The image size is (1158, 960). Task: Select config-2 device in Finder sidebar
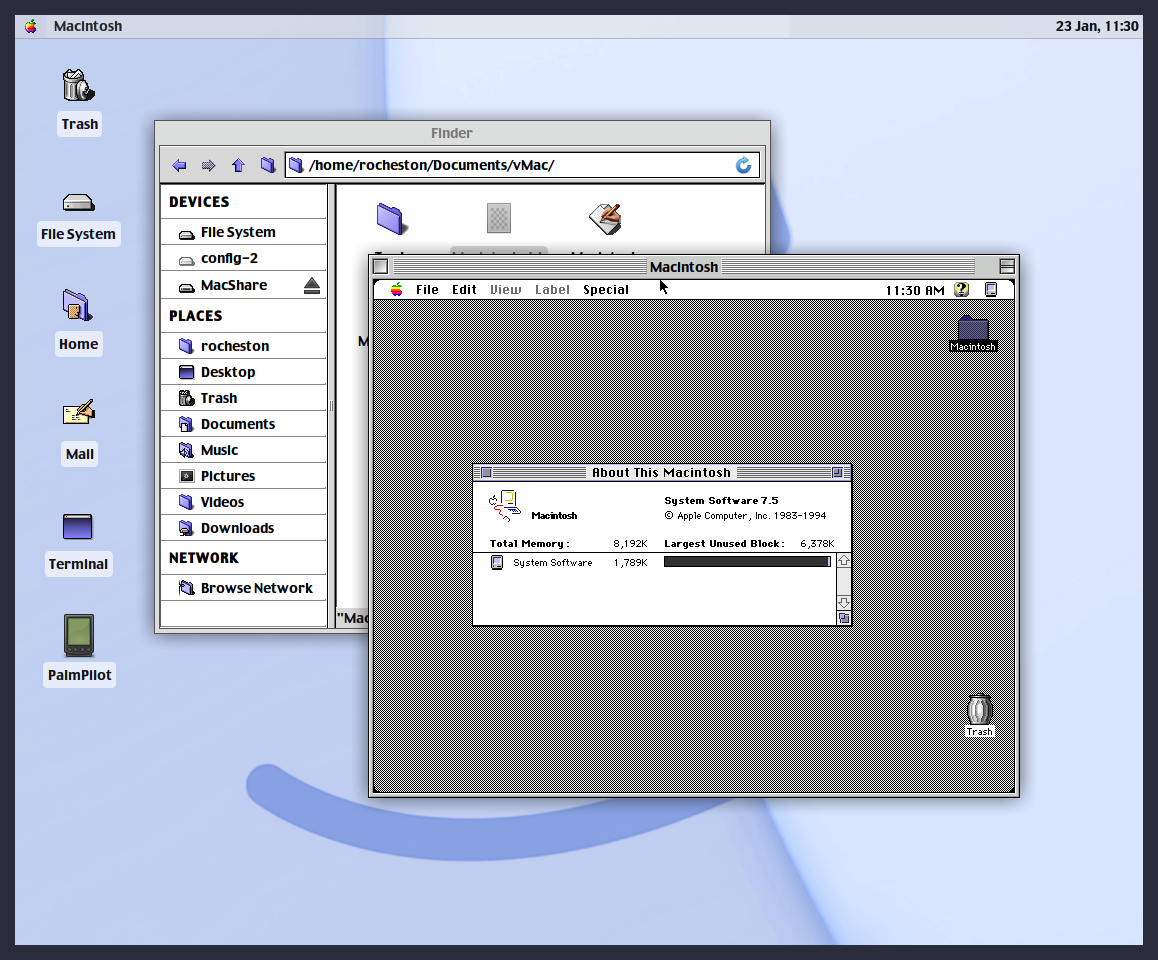pos(243,258)
